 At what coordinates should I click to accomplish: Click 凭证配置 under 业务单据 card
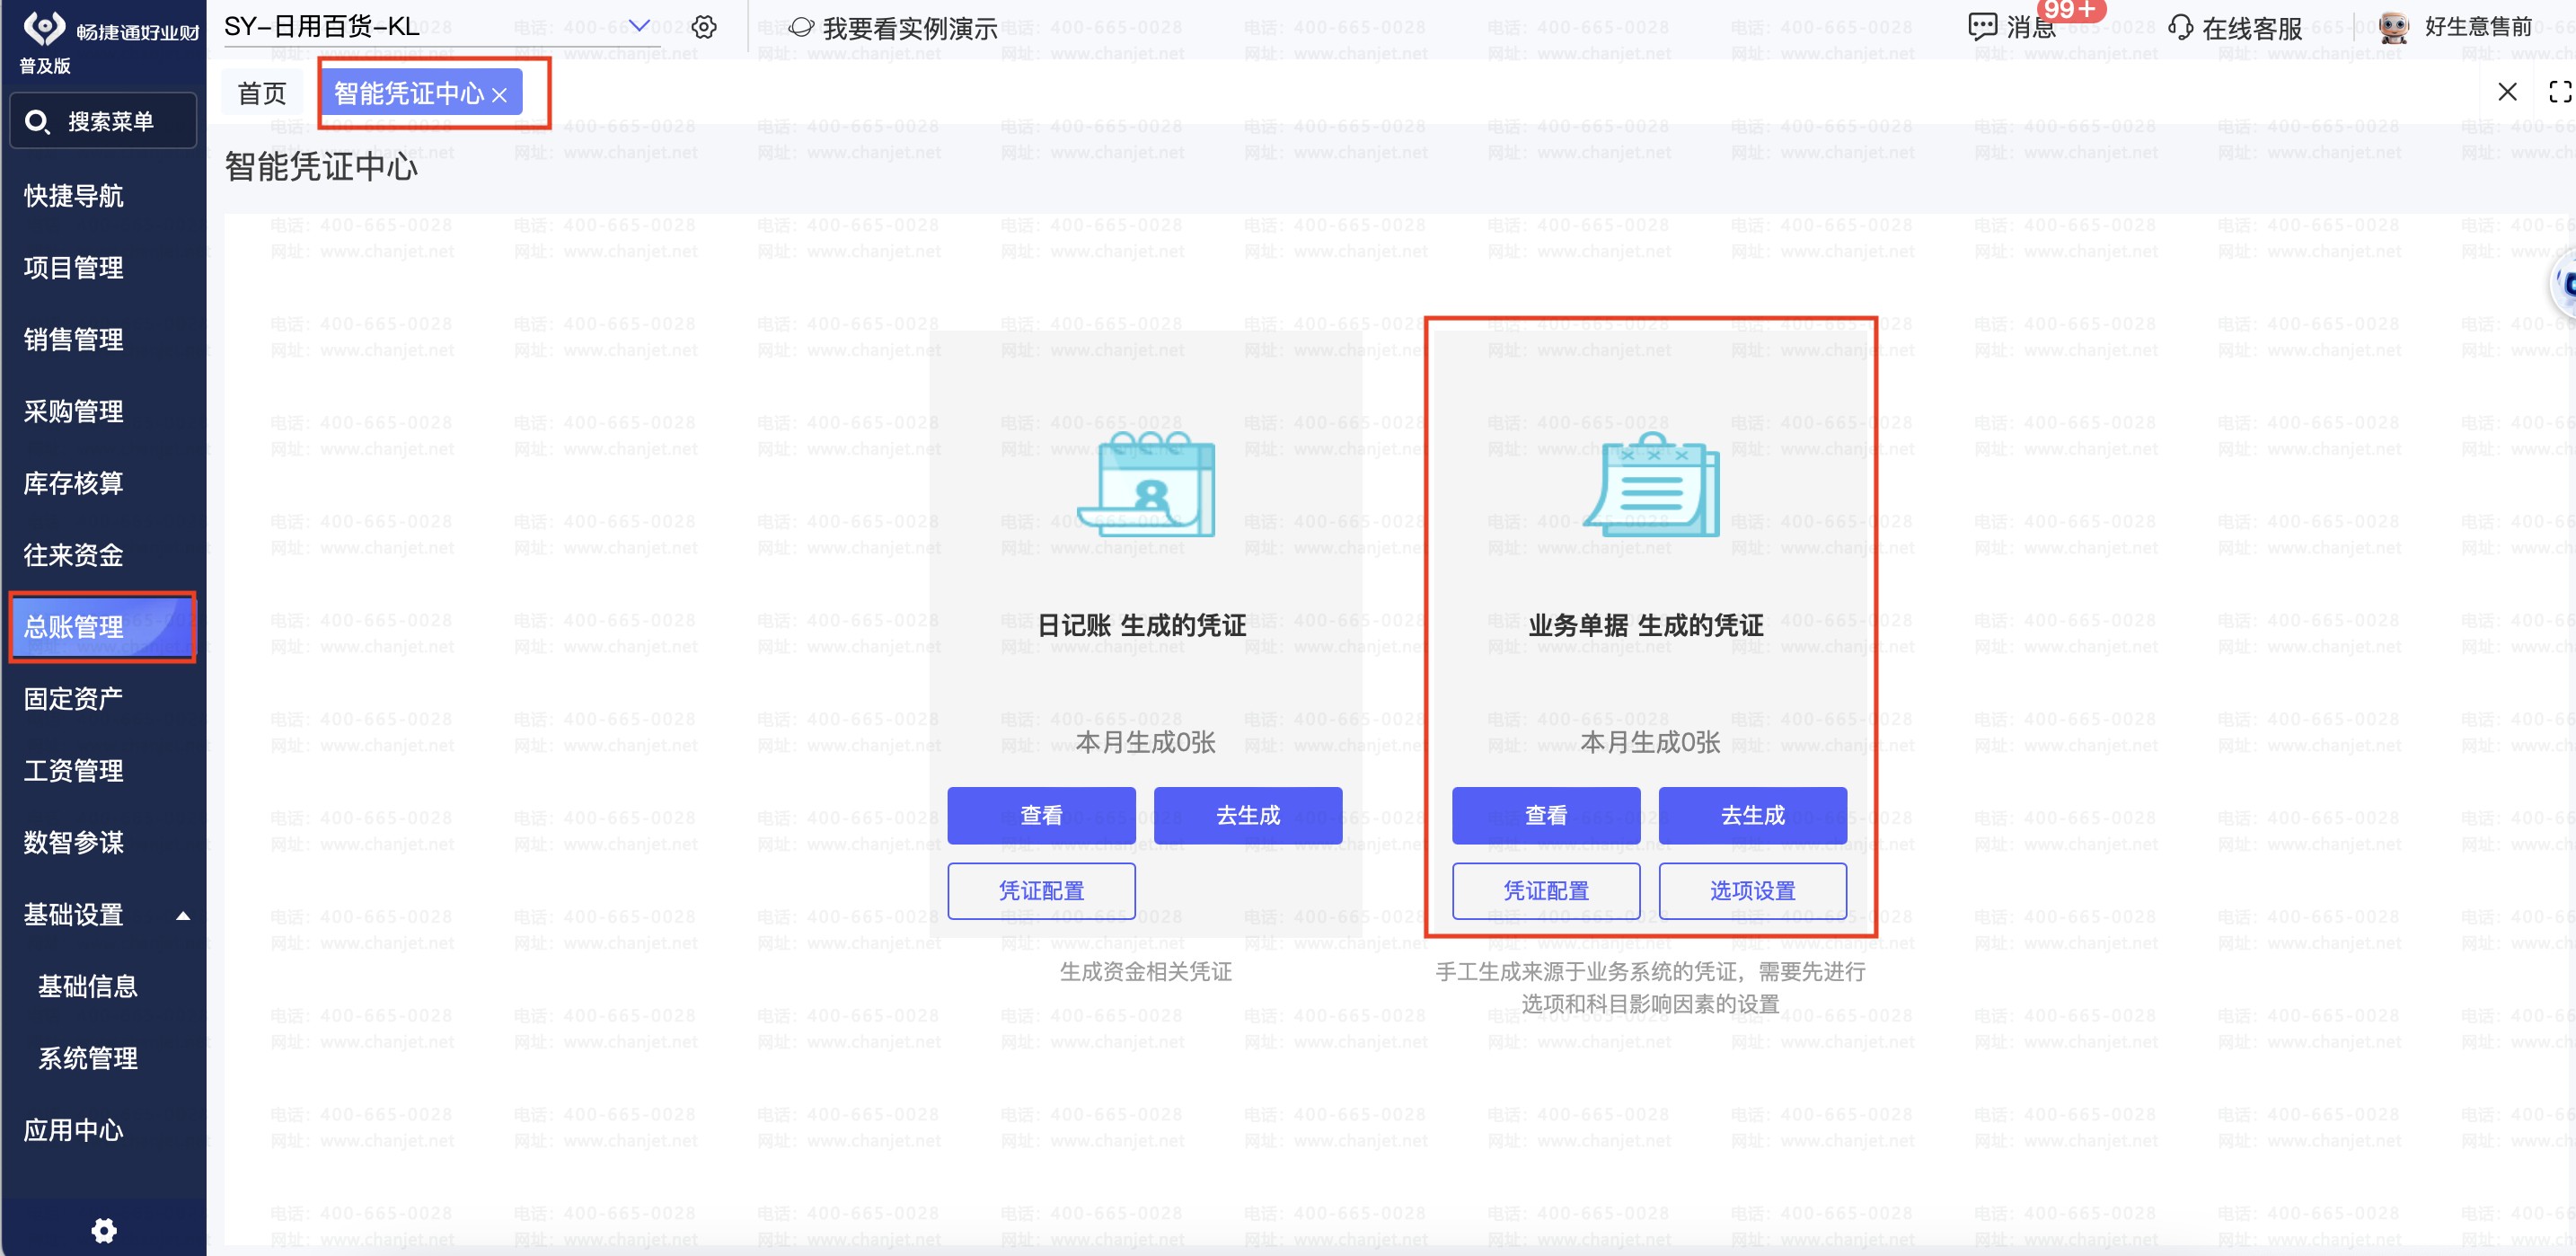[x=1546, y=891]
